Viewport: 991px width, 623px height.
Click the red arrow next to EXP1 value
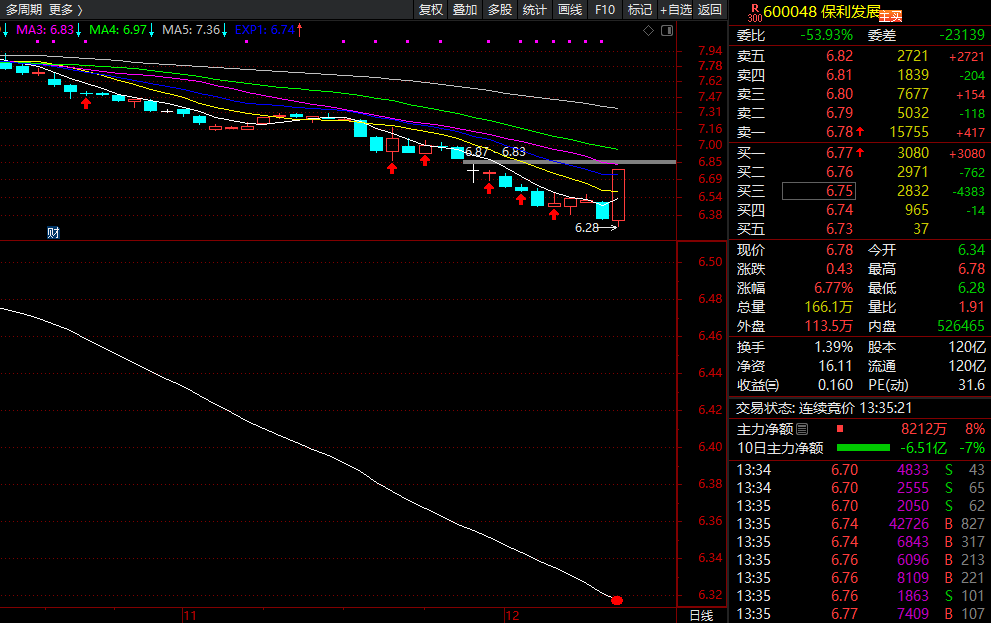coord(301,30)
